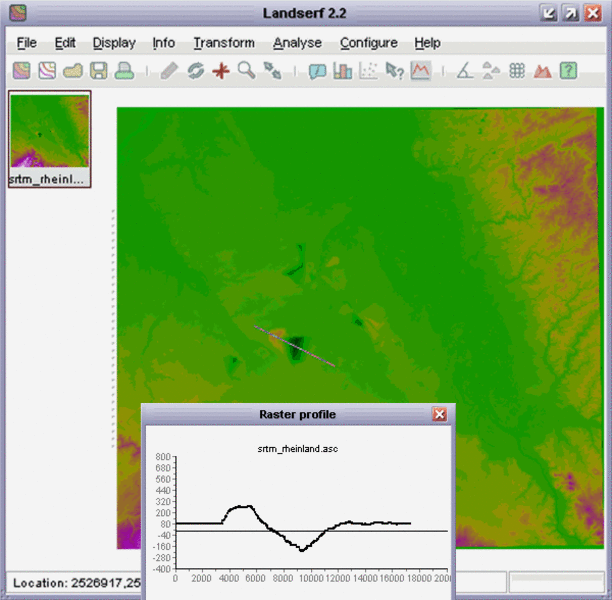The height and width of the screenshot is (600, 612).
Task: Click the query pointer toolbar icon
Action: point(395,71)
